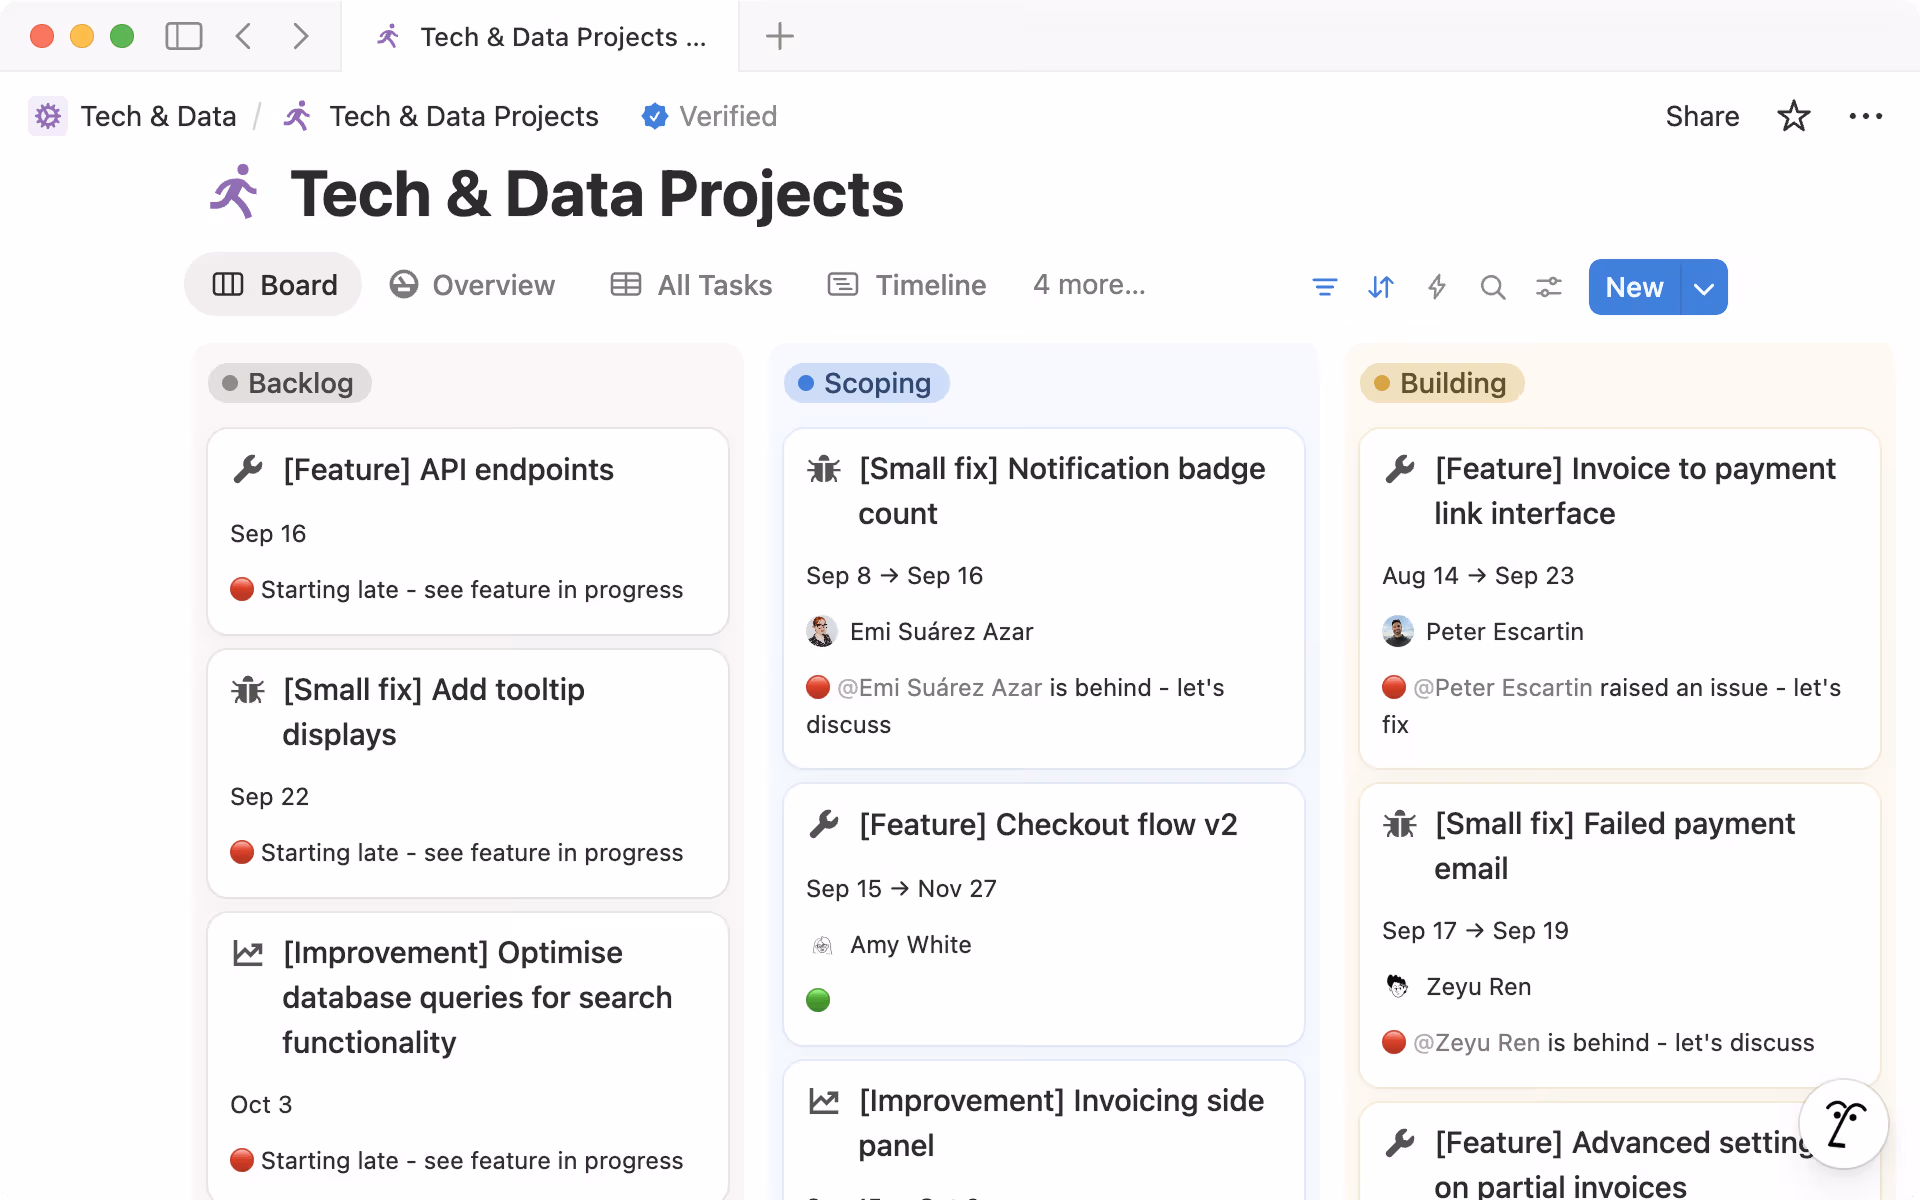Open display options via sliders icon

[x=1548, y=287]
